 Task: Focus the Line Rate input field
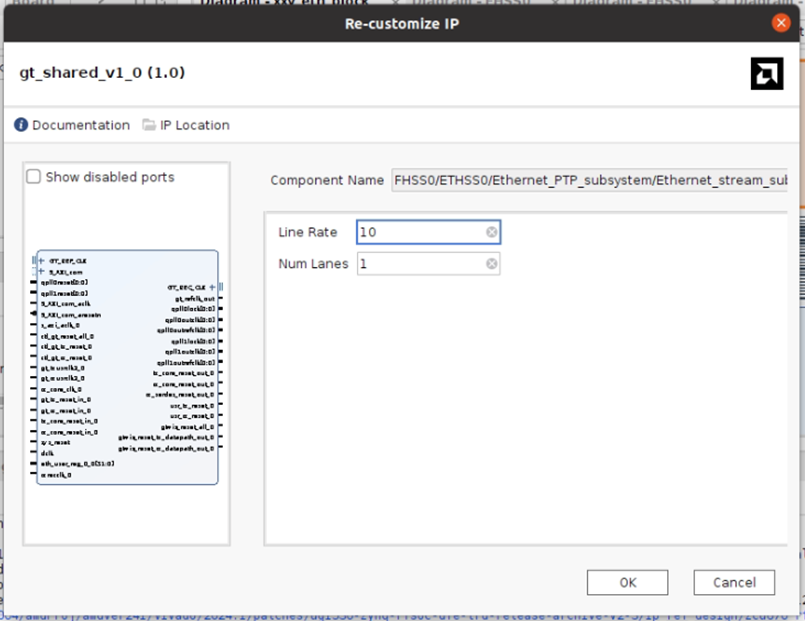(420, 232)
